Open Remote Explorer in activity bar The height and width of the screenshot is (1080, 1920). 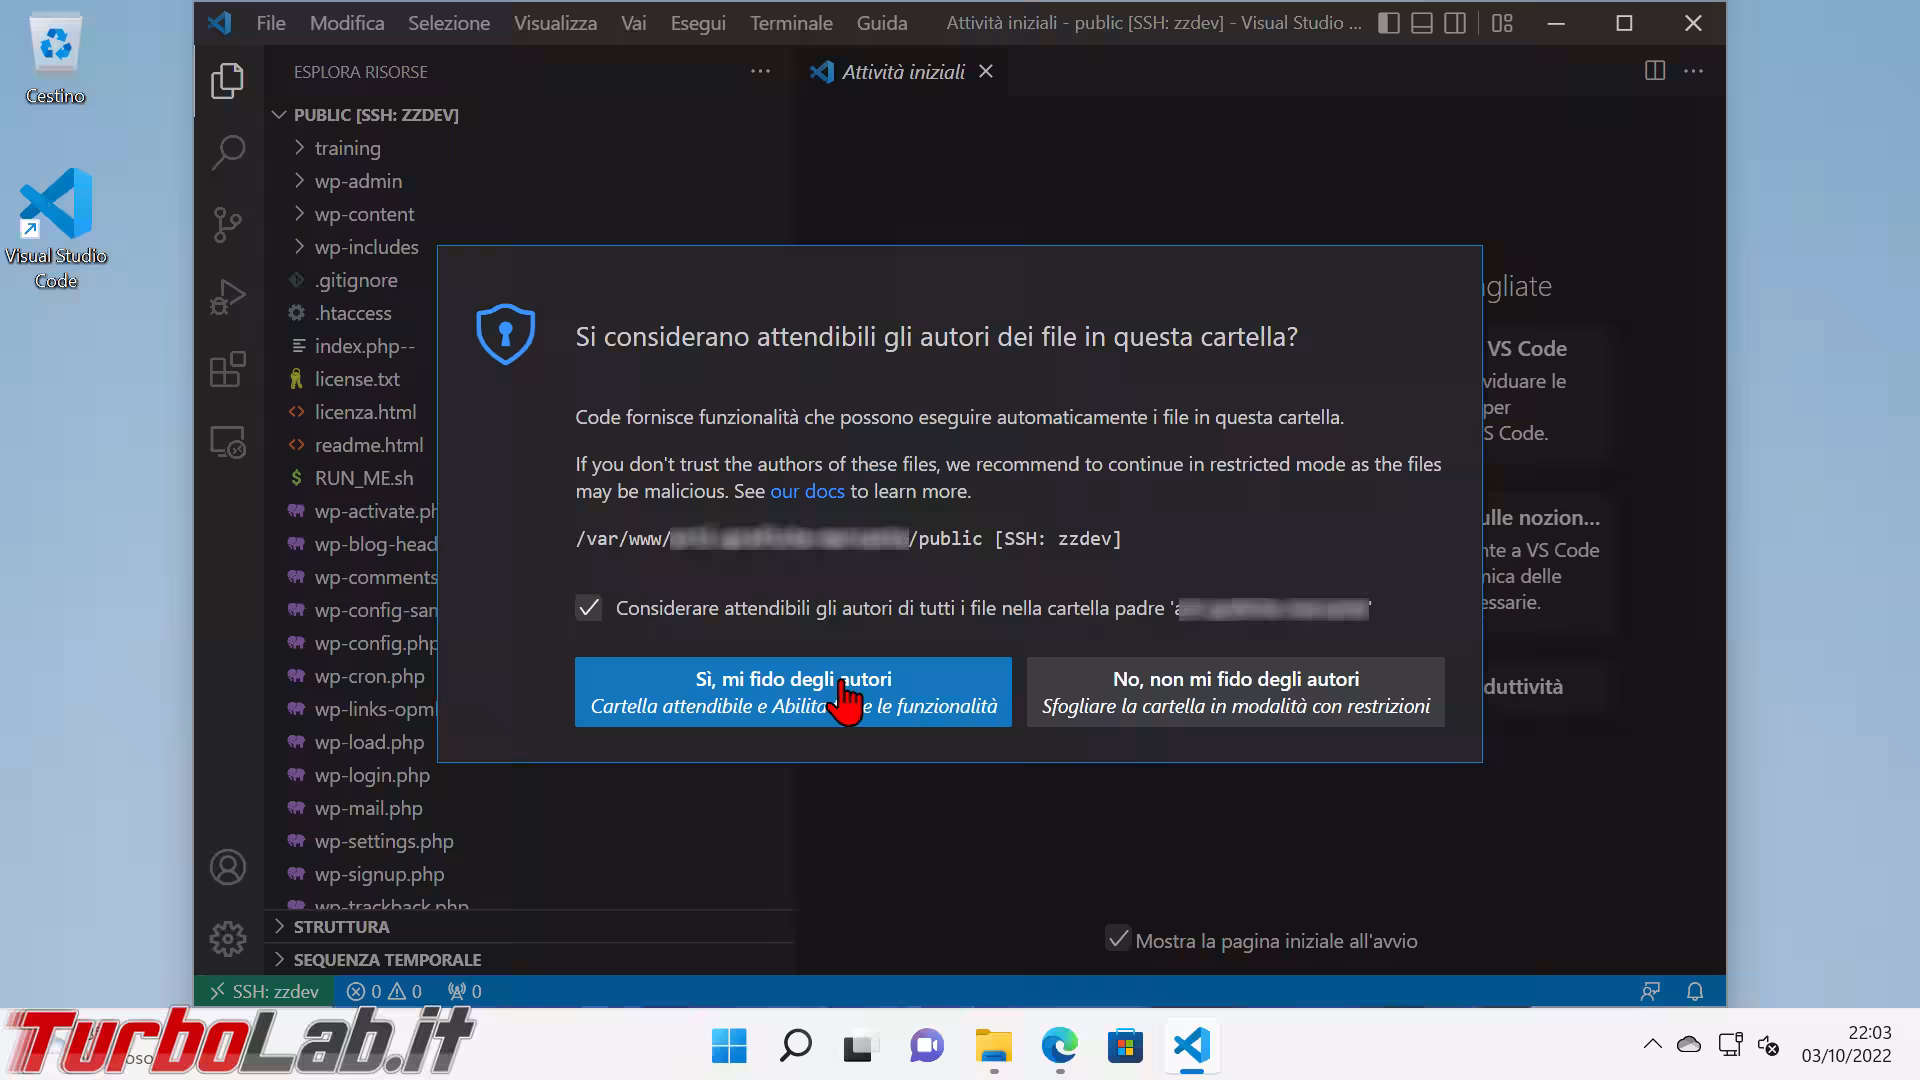(x=228, y=442)
